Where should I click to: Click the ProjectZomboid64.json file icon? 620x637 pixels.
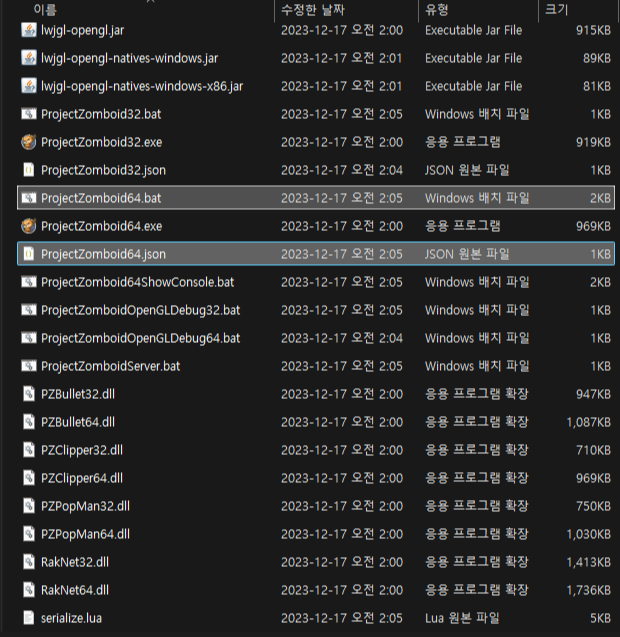click(x=29, y=254)
